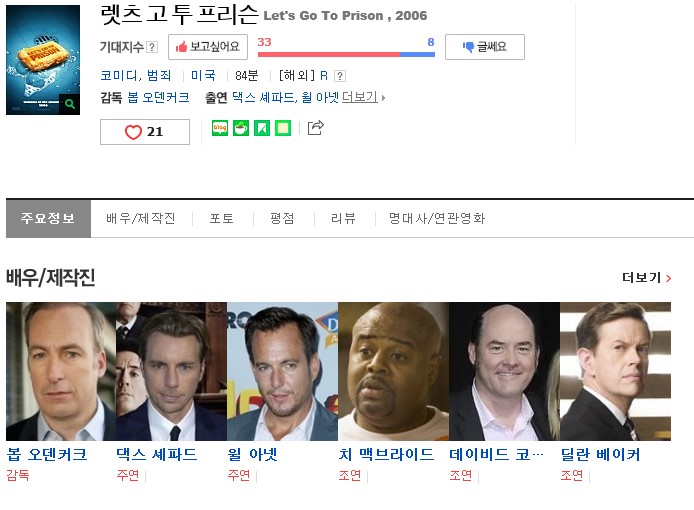Open 윌 아넷 actor photo thumbnail

pyautogui.click(x=282, y=371)
